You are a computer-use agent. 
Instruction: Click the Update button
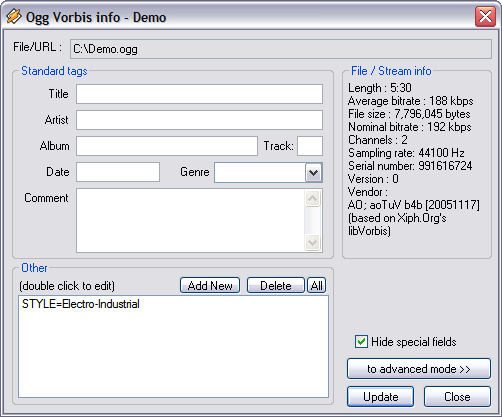coord(380,397)
